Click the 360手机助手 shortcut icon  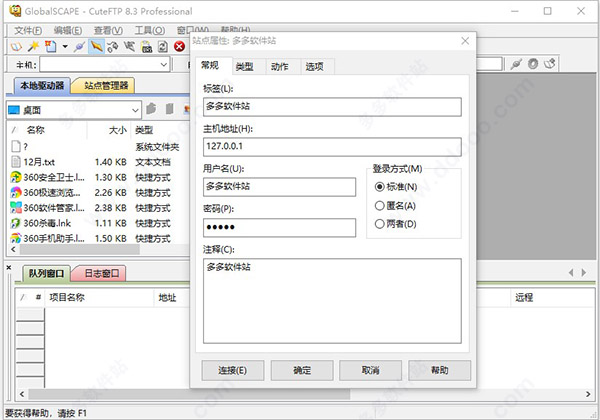(x=16, y=238)
